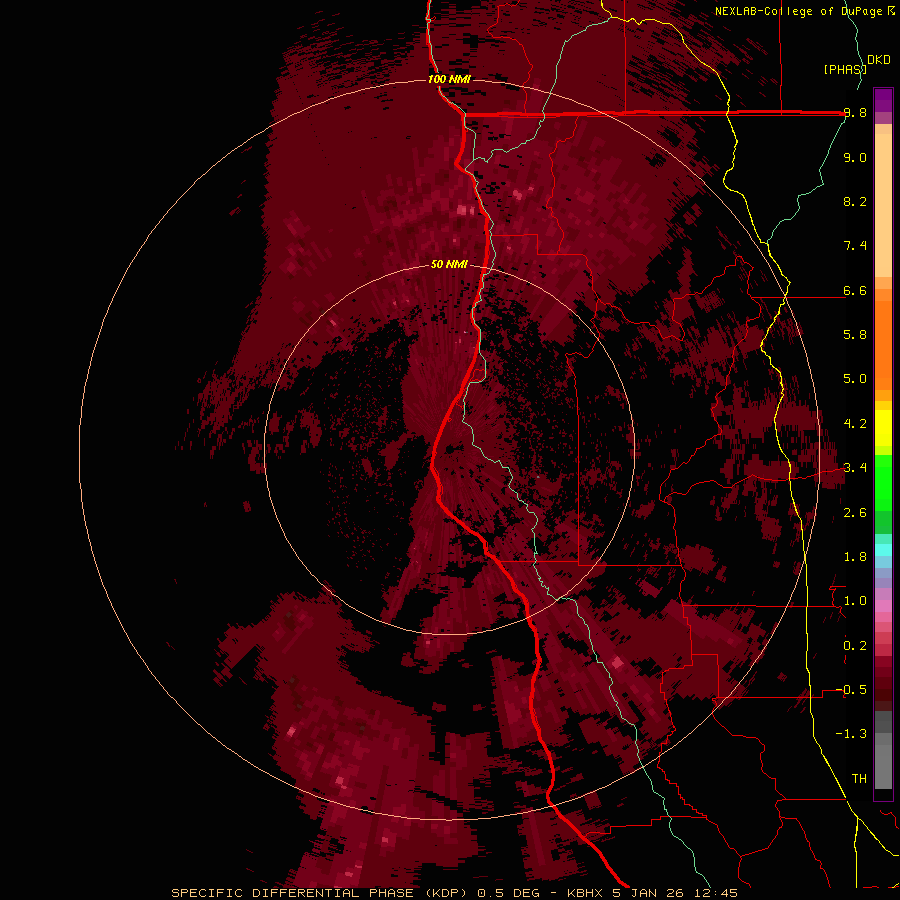Click the 8.2 value on the color scale
900x900 pixels.
tap(855, 201)
